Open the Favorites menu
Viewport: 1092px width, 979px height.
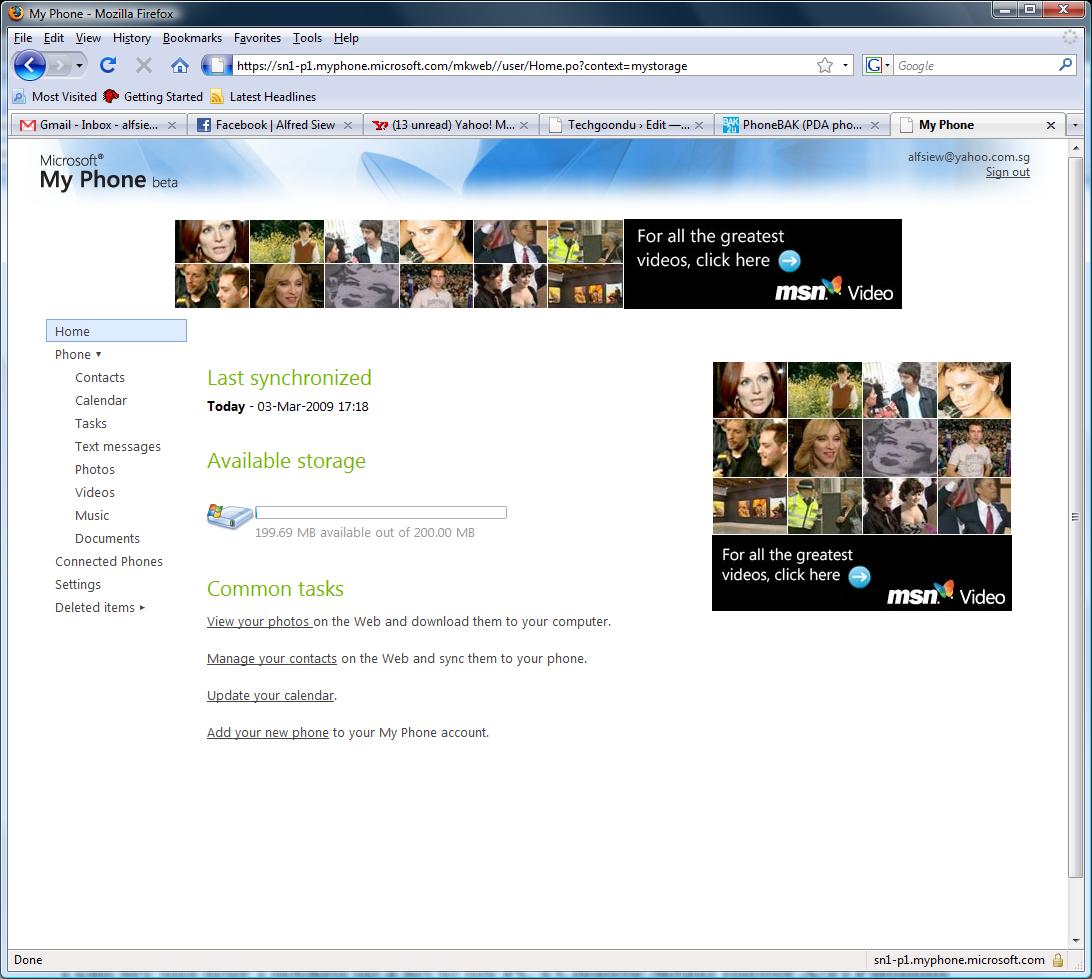[258, 38]
